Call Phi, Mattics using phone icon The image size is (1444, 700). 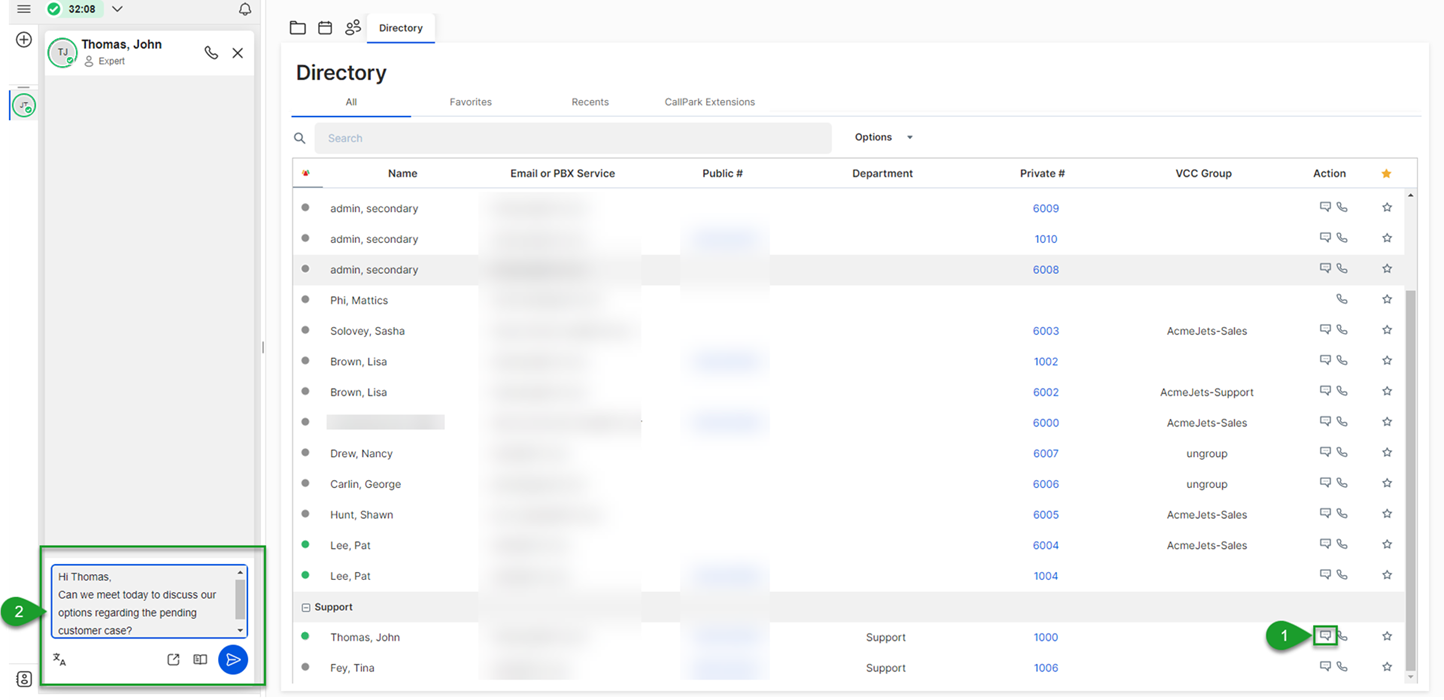coord(1342,299)
